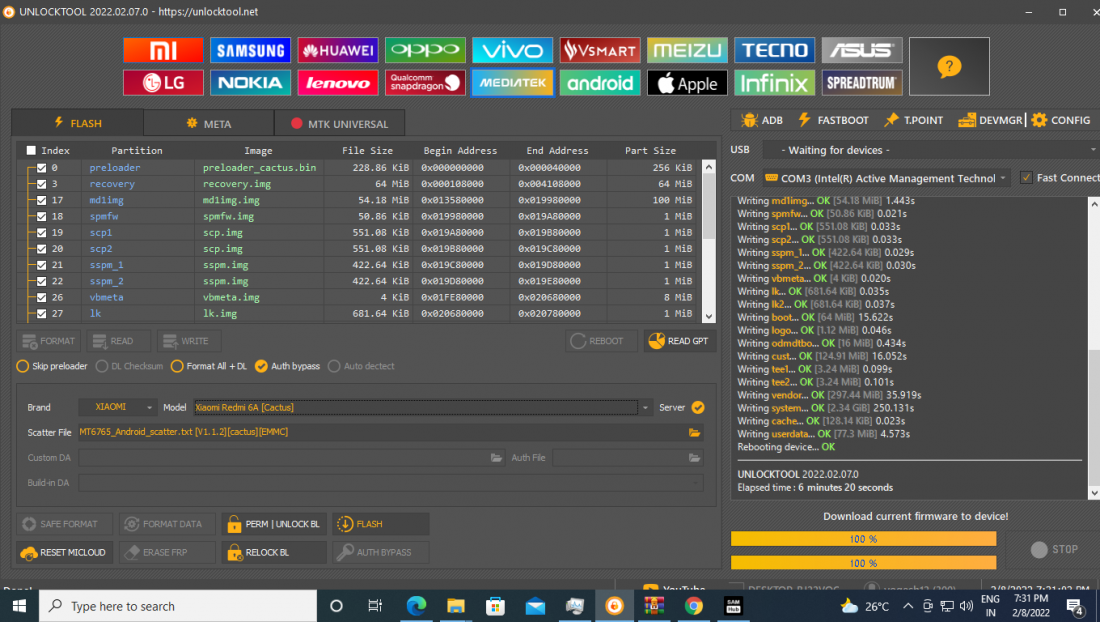Toggle the Fast Connect checkbox

(x=1026, y=177)
